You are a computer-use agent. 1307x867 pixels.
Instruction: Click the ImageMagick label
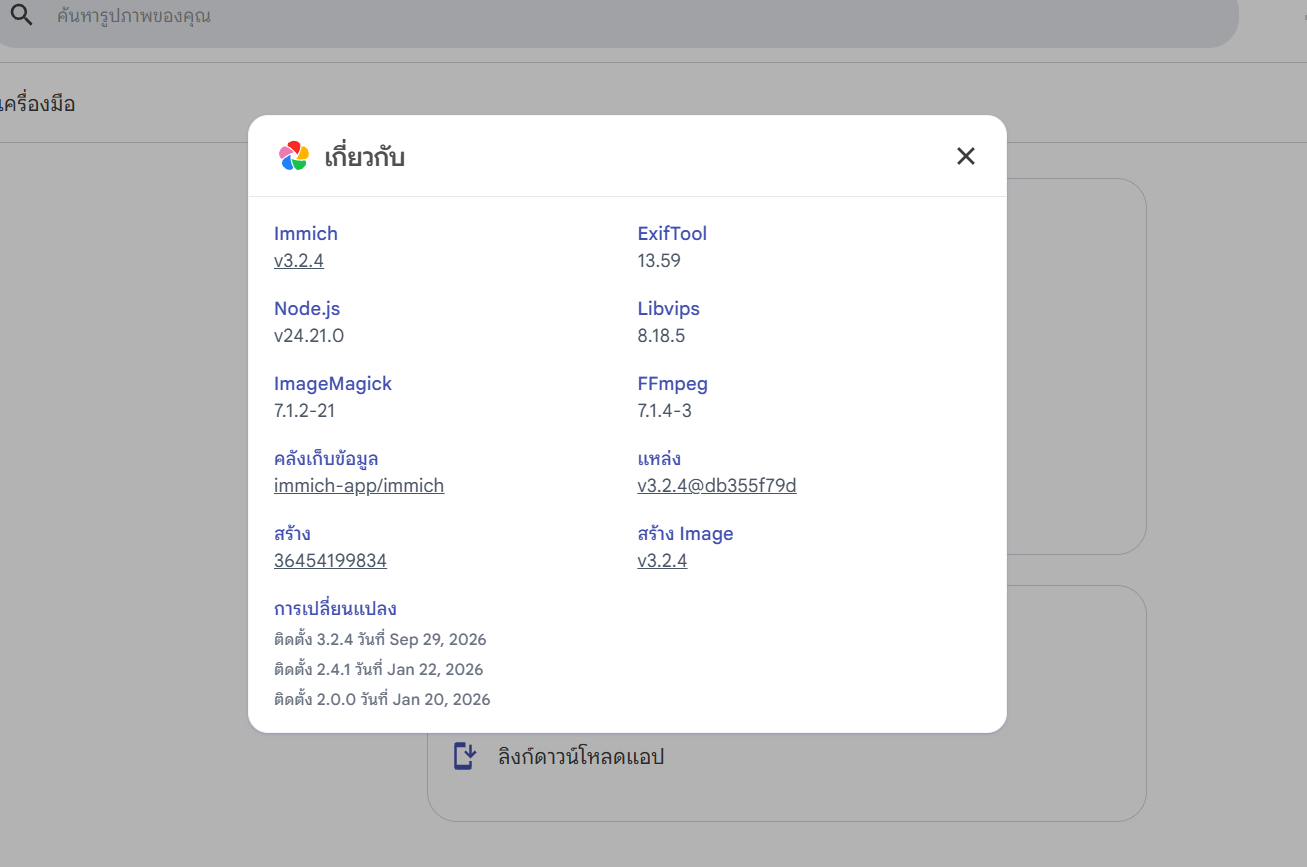click(333, 384)
